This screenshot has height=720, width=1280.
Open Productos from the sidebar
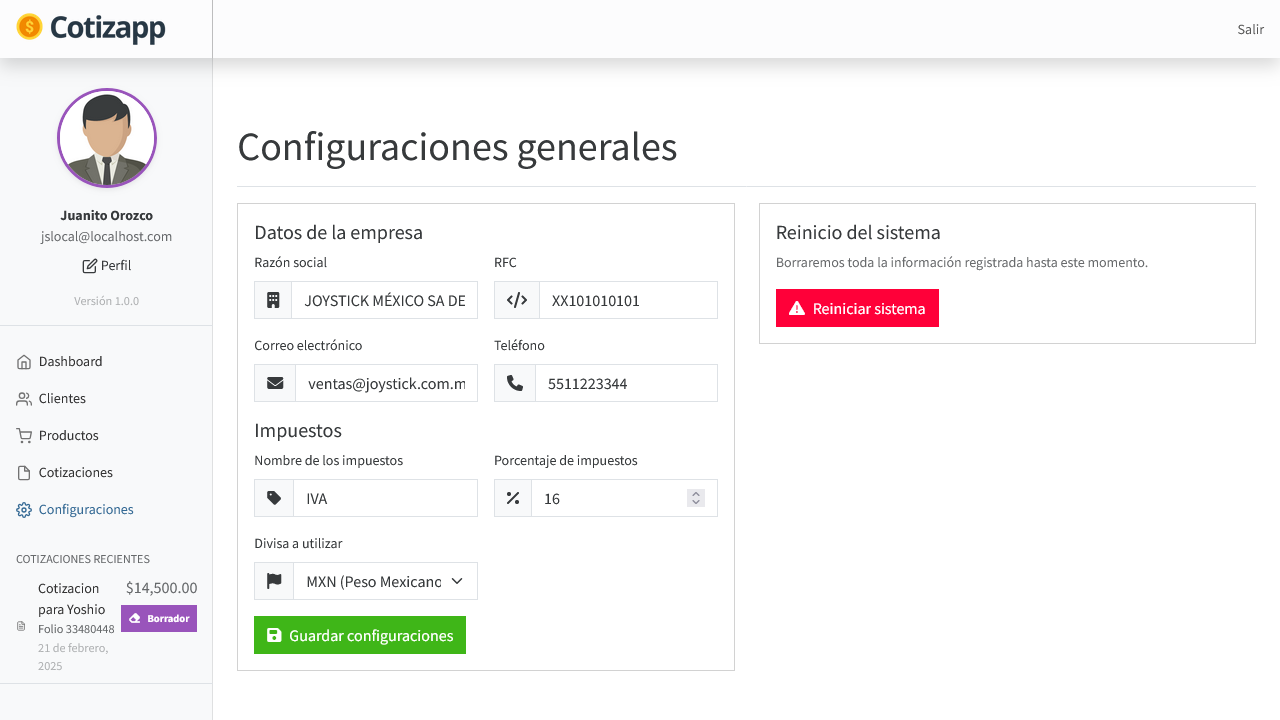(x=68, y=436)
